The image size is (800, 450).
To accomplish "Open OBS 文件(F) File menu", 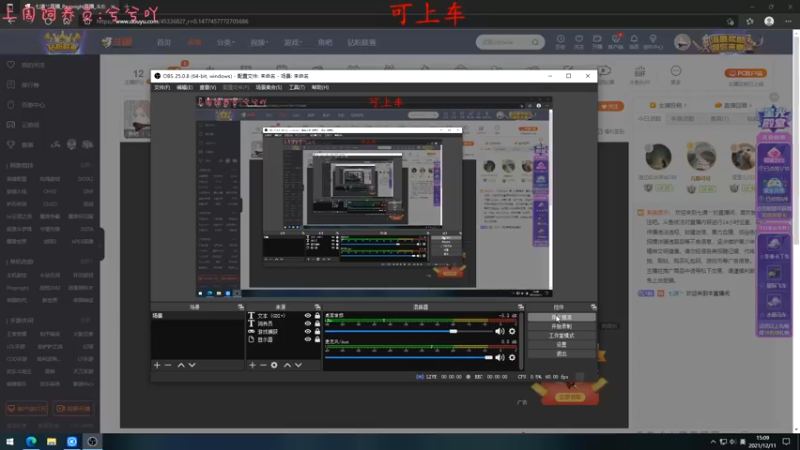I will tap(162, 87).
